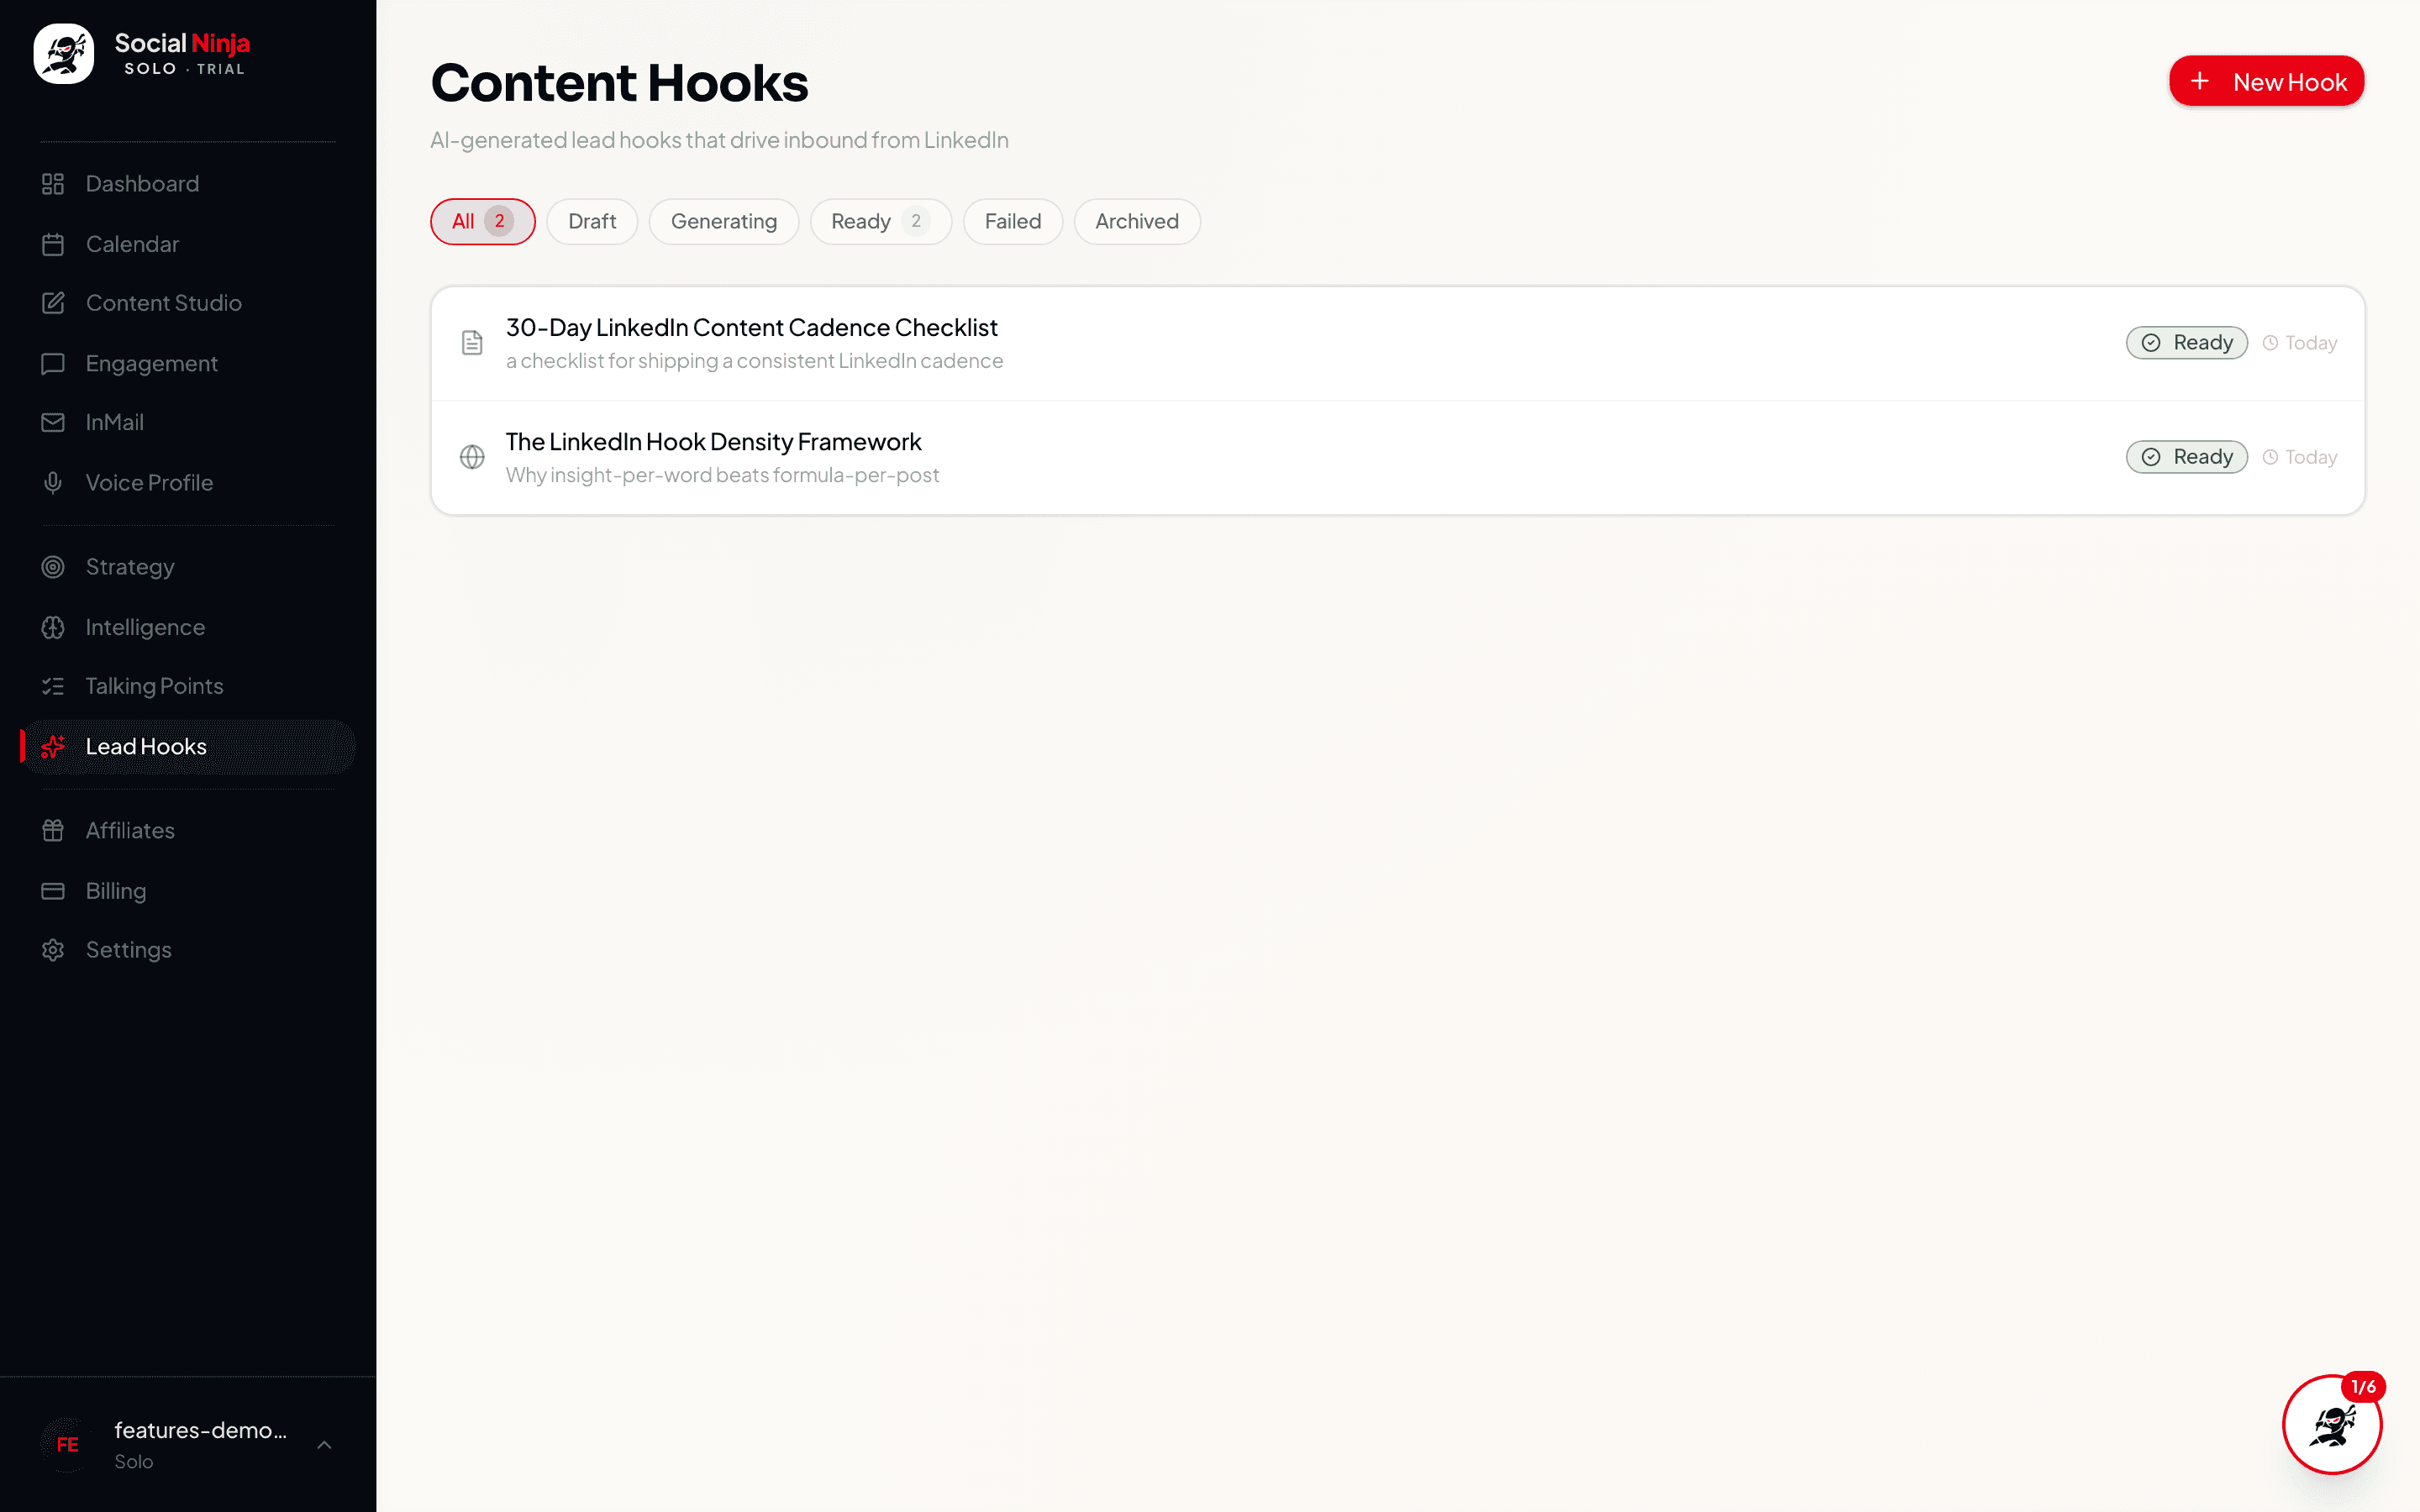2420x1512 pixels.
Task: Click the Lead Hooks sparkle icon
Action: point(53,747)
